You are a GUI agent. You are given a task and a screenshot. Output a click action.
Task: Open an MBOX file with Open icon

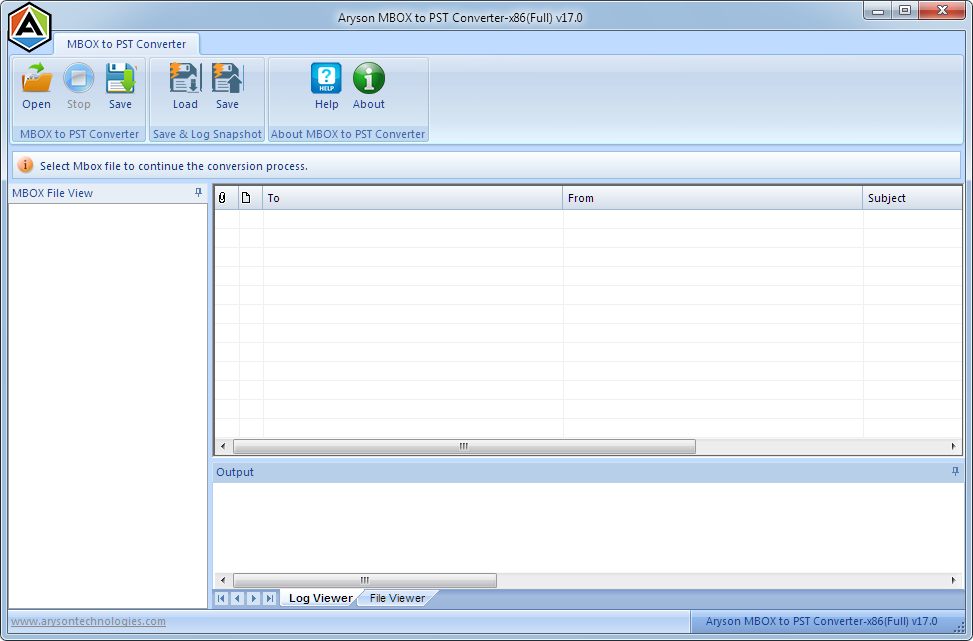37,86
